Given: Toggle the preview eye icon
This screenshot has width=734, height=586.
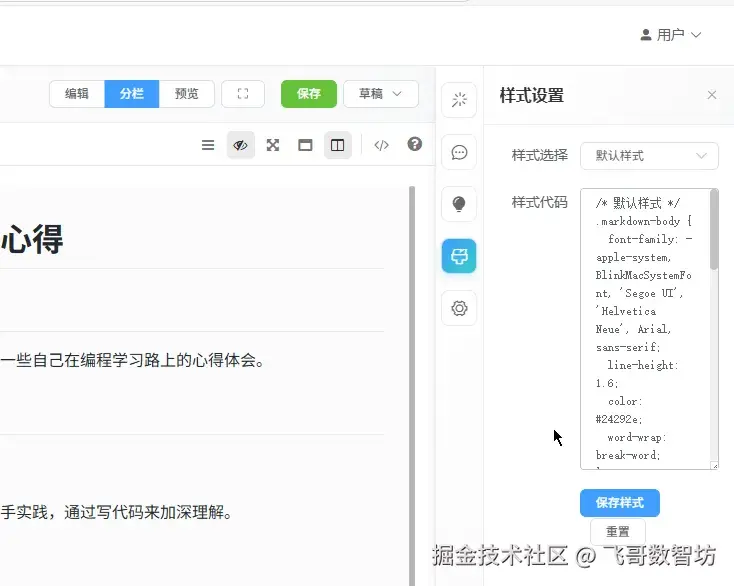Looking at the screenshot, I should tap(241, 145).
